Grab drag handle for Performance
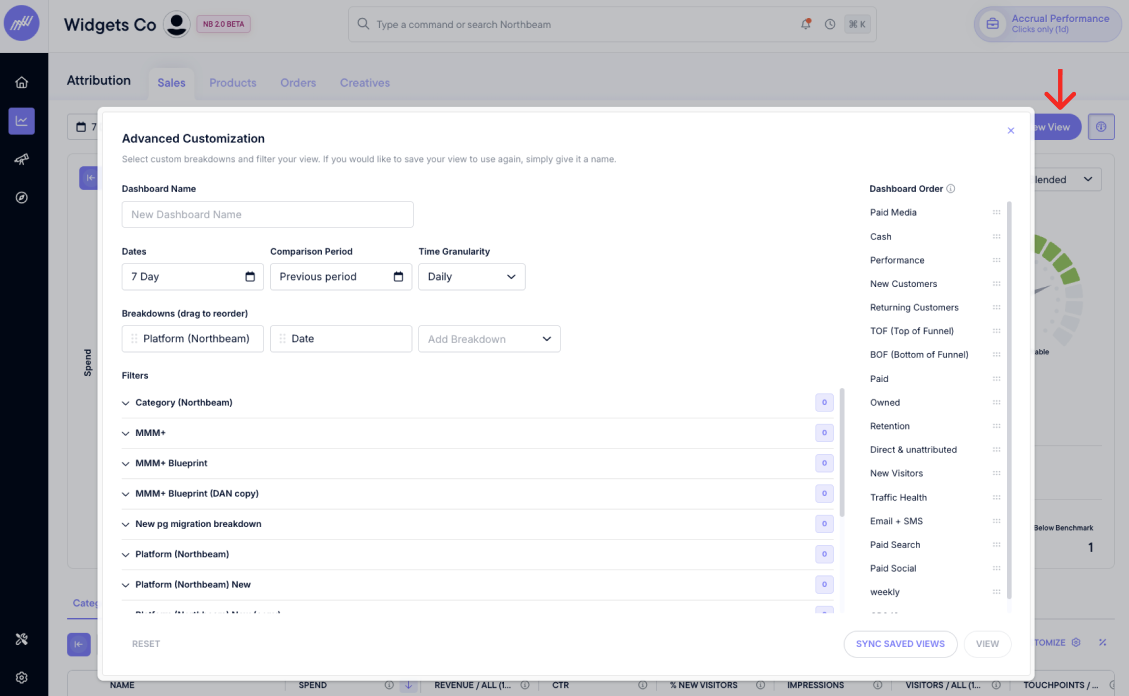The width and height of the screenshot is (1129, 696). click(997, 260)
